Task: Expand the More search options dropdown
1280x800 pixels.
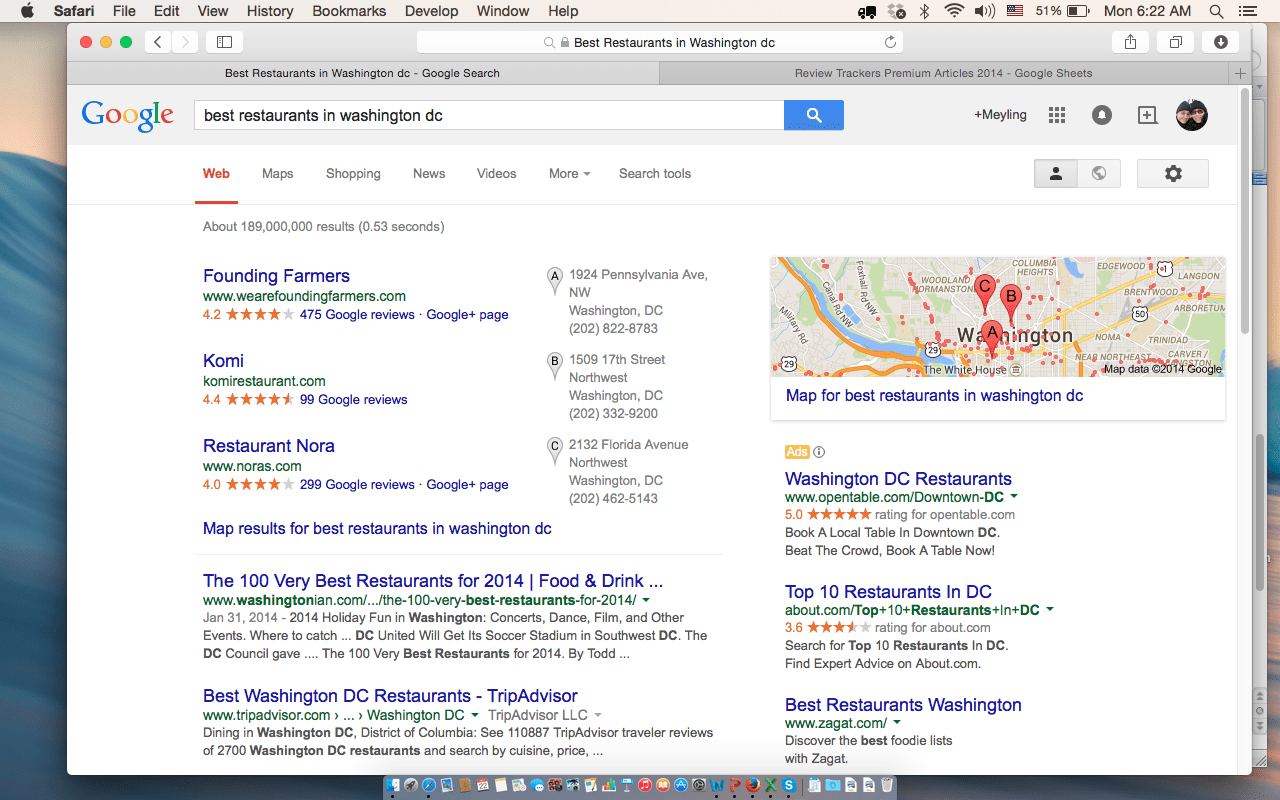Action: (569, 173)
